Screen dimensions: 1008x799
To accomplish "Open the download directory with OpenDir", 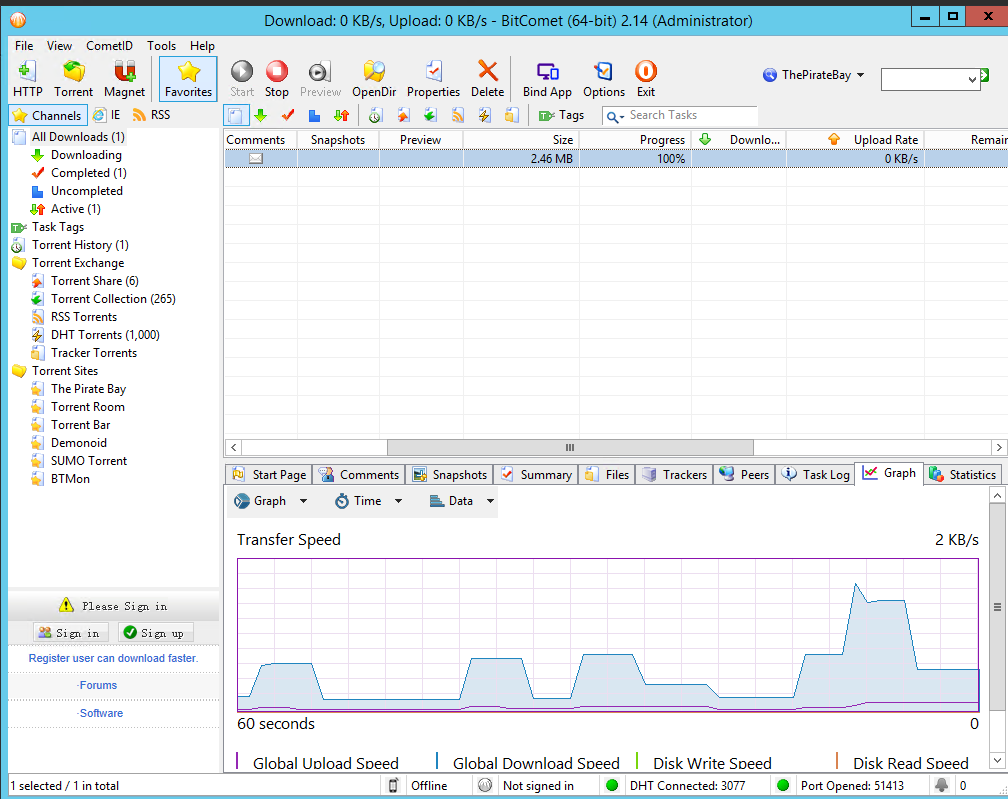I will click(374, 79).
